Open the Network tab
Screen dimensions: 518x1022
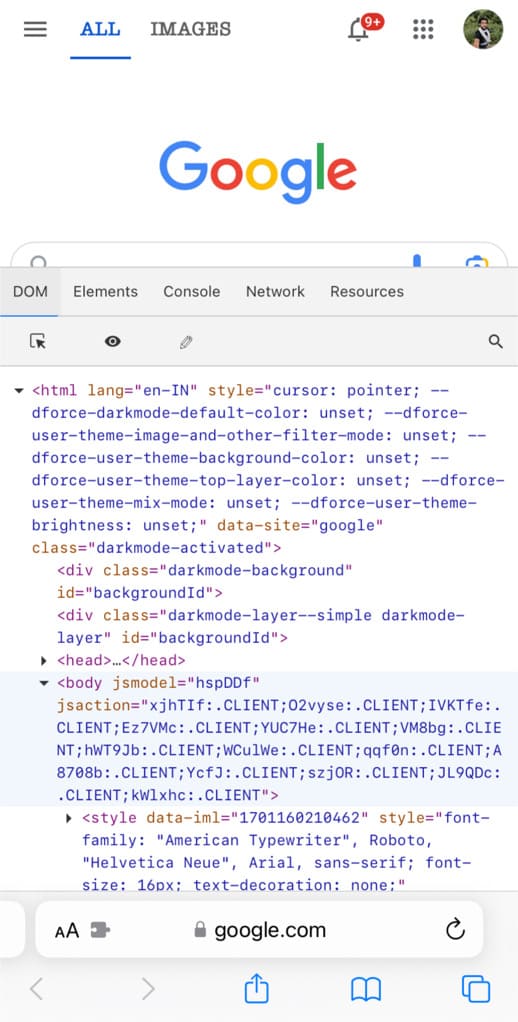coord(275,291)
